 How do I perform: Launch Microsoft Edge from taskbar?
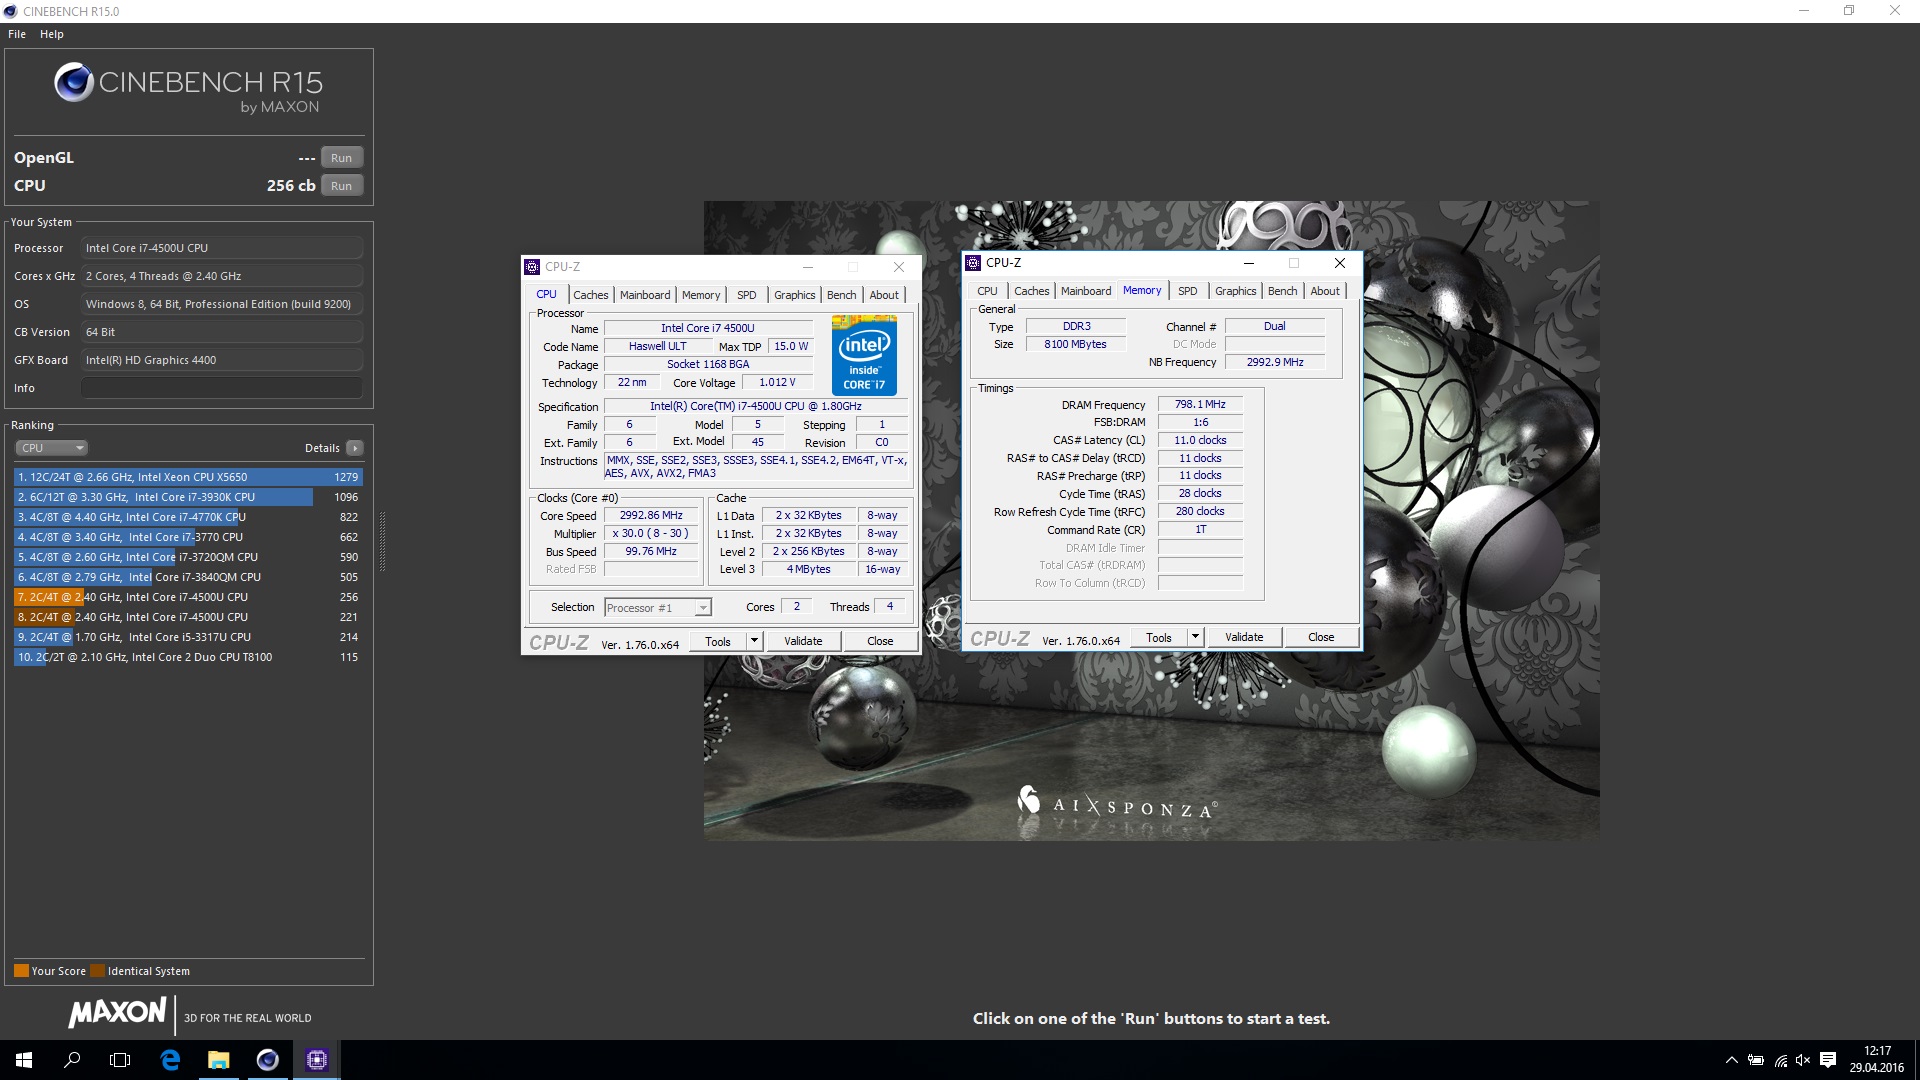click(x=170, y=1060)
